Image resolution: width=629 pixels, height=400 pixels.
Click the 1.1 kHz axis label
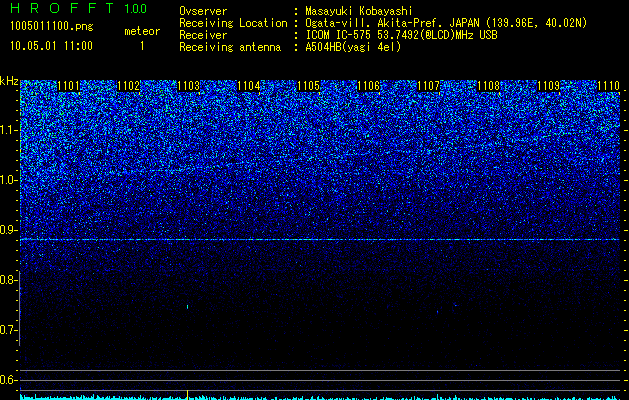click(x=8, y=130)
